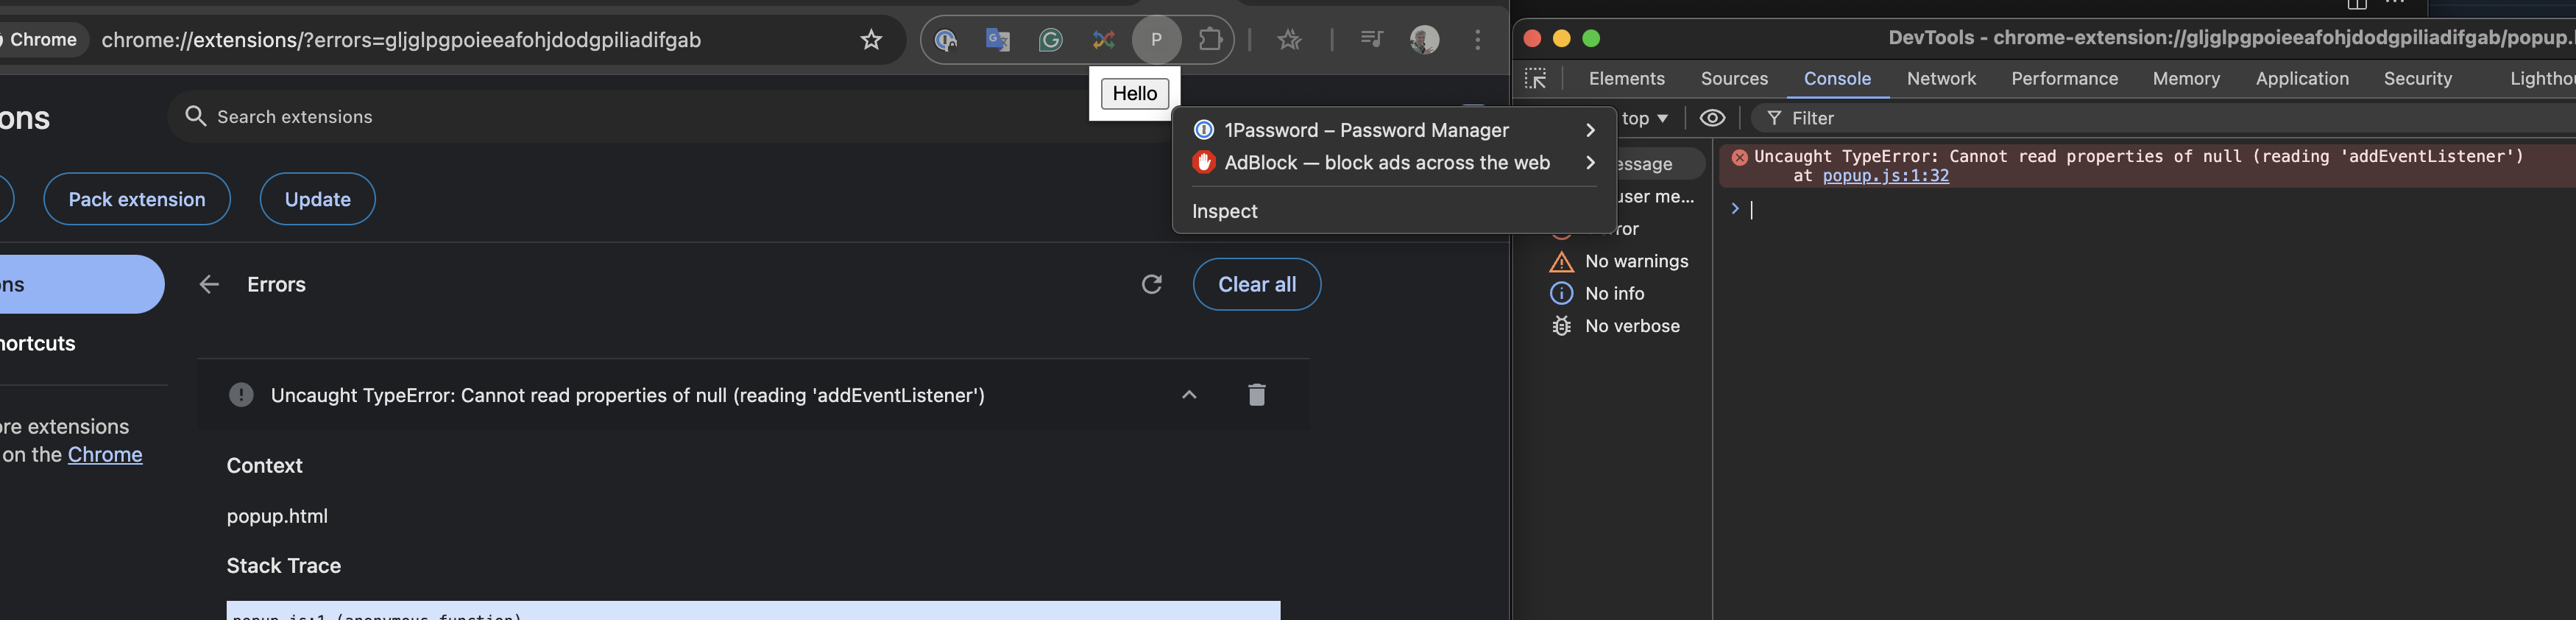Click the Update button

[318, 199]
